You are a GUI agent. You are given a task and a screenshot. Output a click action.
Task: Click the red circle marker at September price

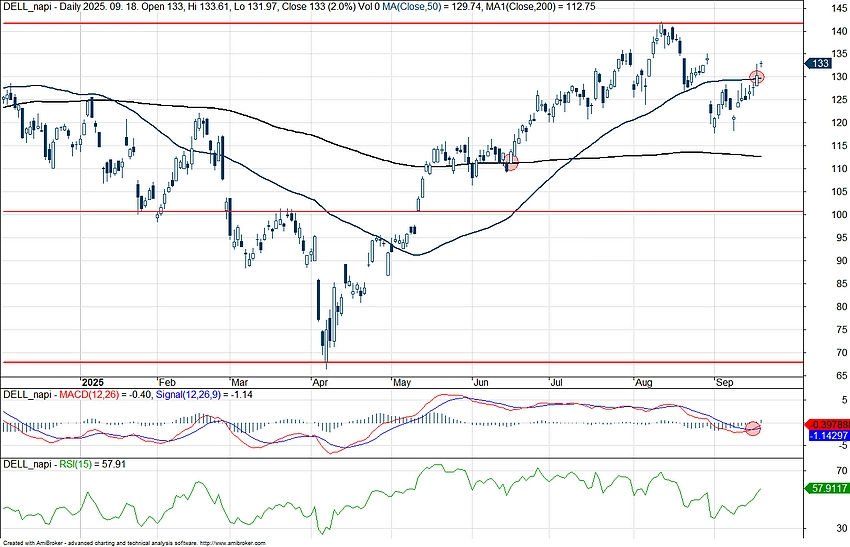pos(757,77)
